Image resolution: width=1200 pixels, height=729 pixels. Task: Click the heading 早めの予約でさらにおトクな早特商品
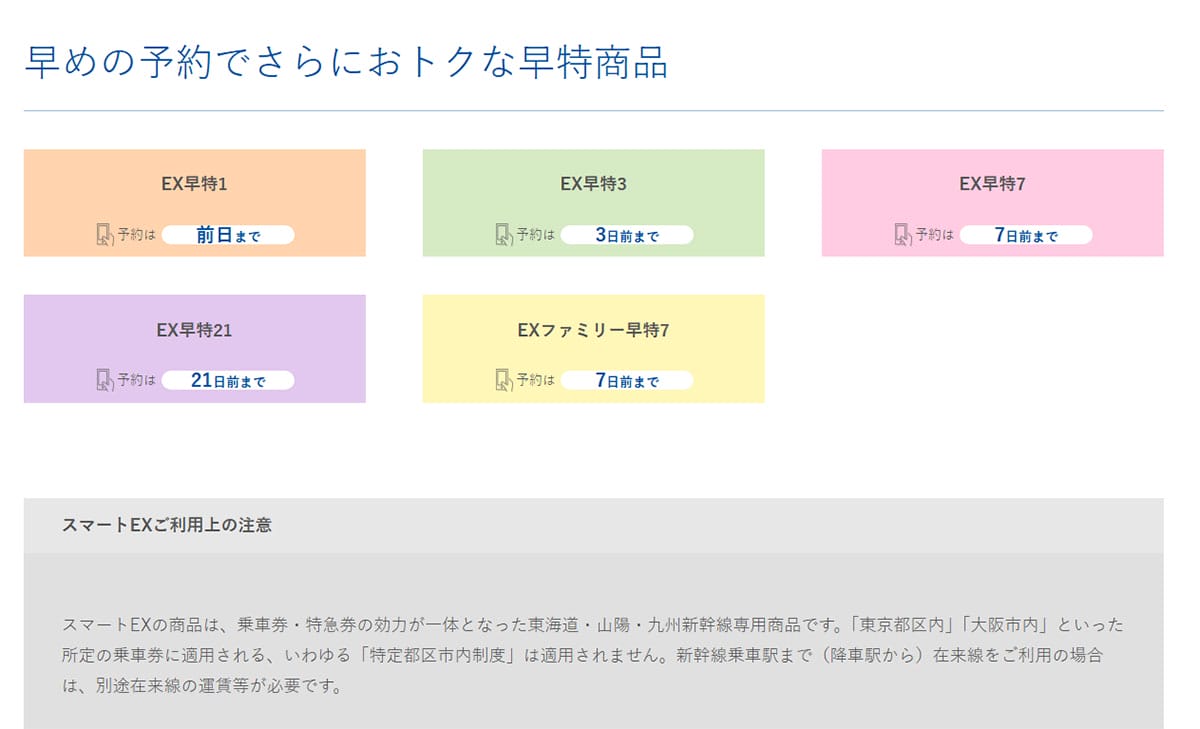[346, 61]
